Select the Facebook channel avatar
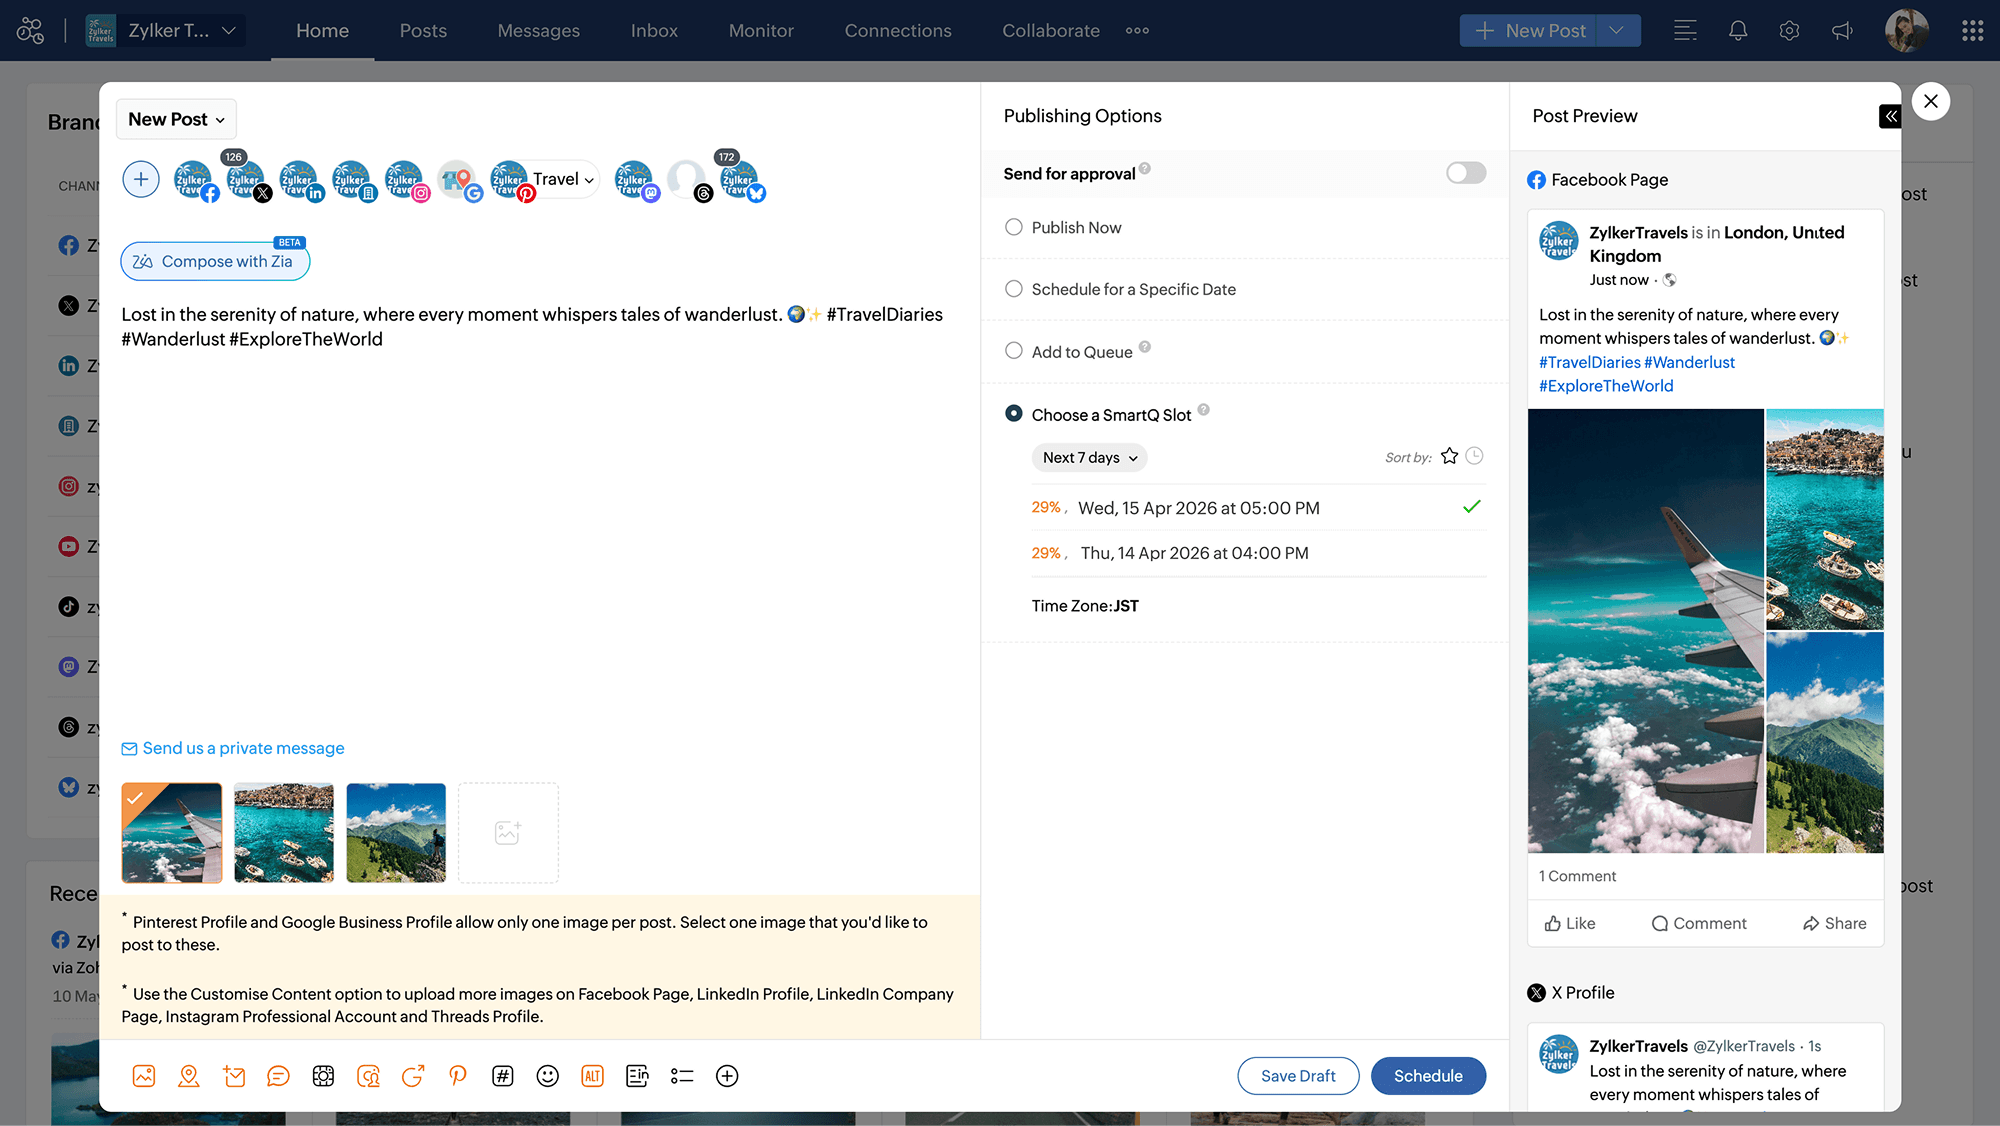 tap(194, 180)
